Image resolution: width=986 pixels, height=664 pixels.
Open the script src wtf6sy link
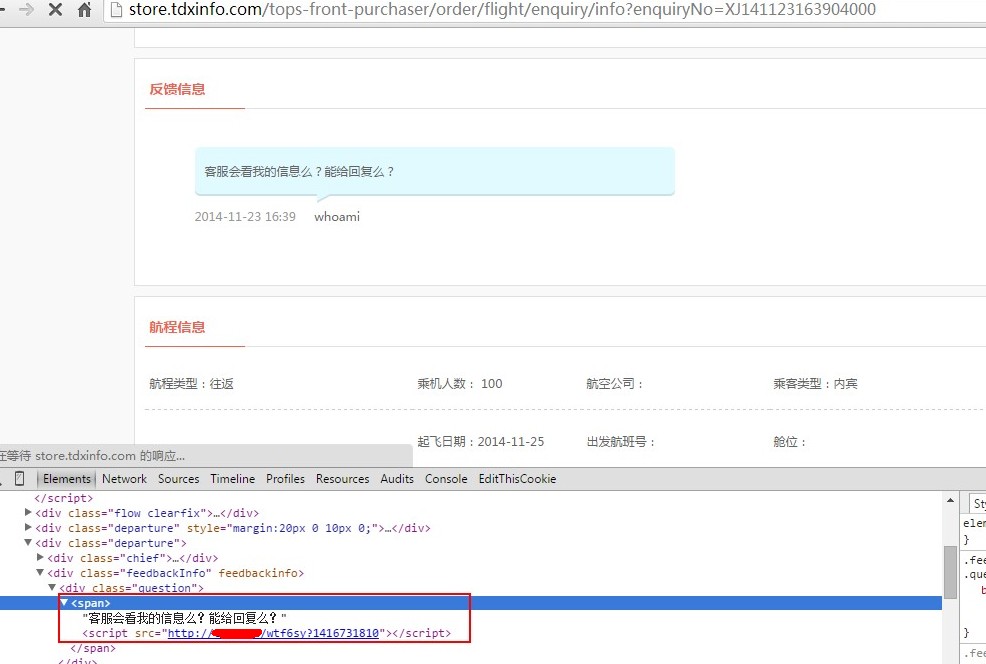[273, 633]
